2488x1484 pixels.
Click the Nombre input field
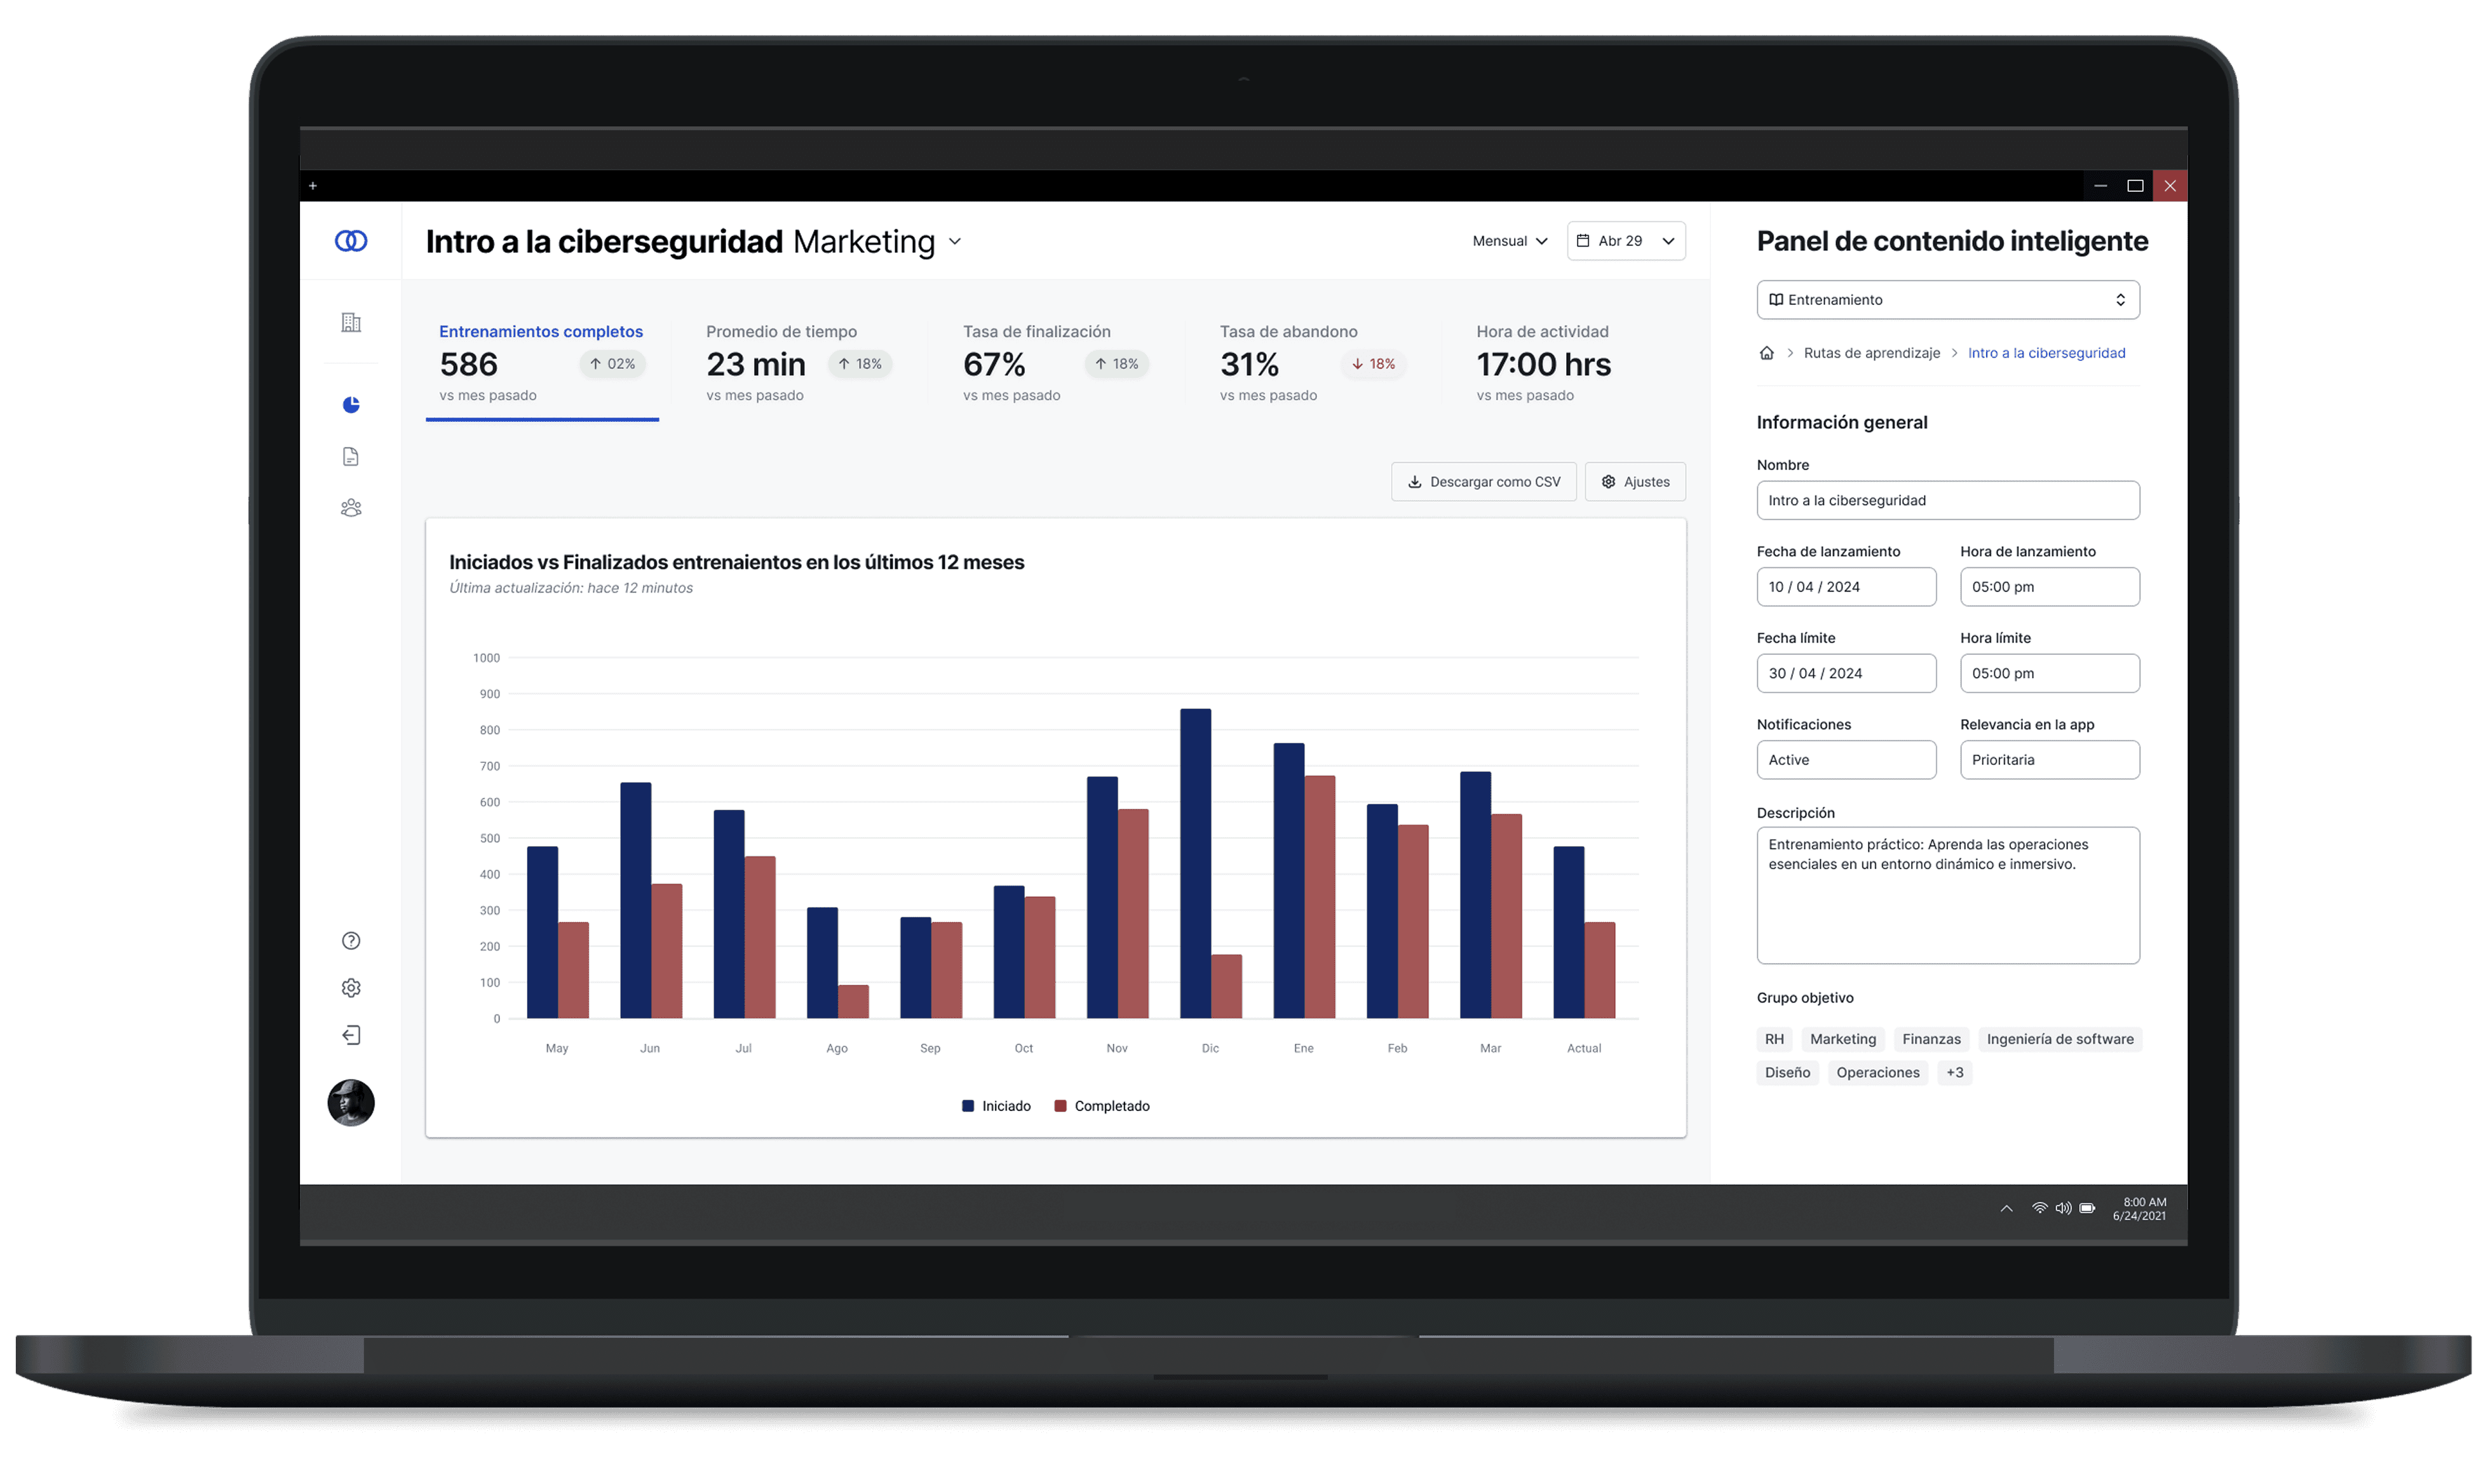coord(1947,501)
